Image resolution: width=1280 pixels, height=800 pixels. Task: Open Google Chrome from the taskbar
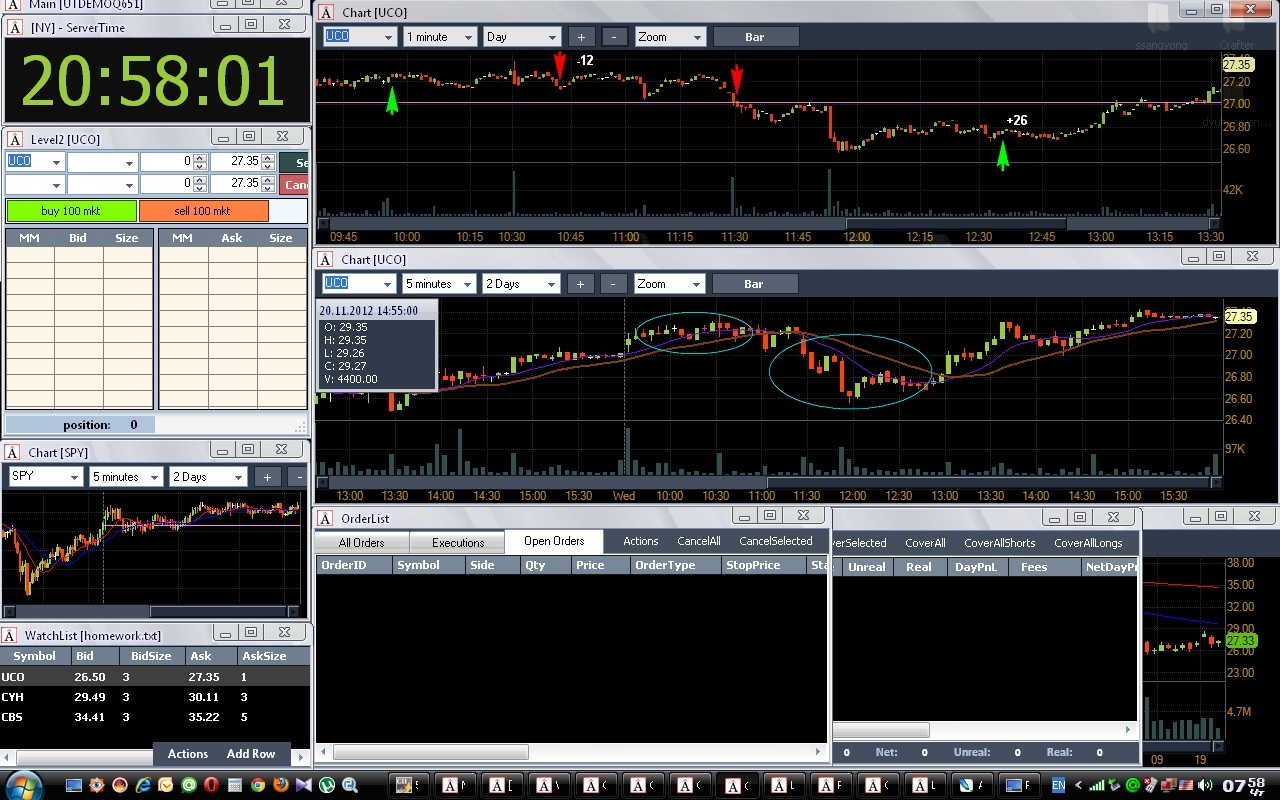point(258,786)
